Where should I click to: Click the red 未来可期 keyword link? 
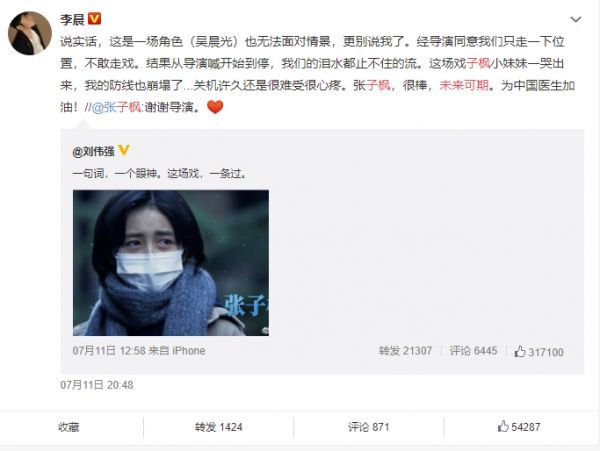tap(464, 85)
